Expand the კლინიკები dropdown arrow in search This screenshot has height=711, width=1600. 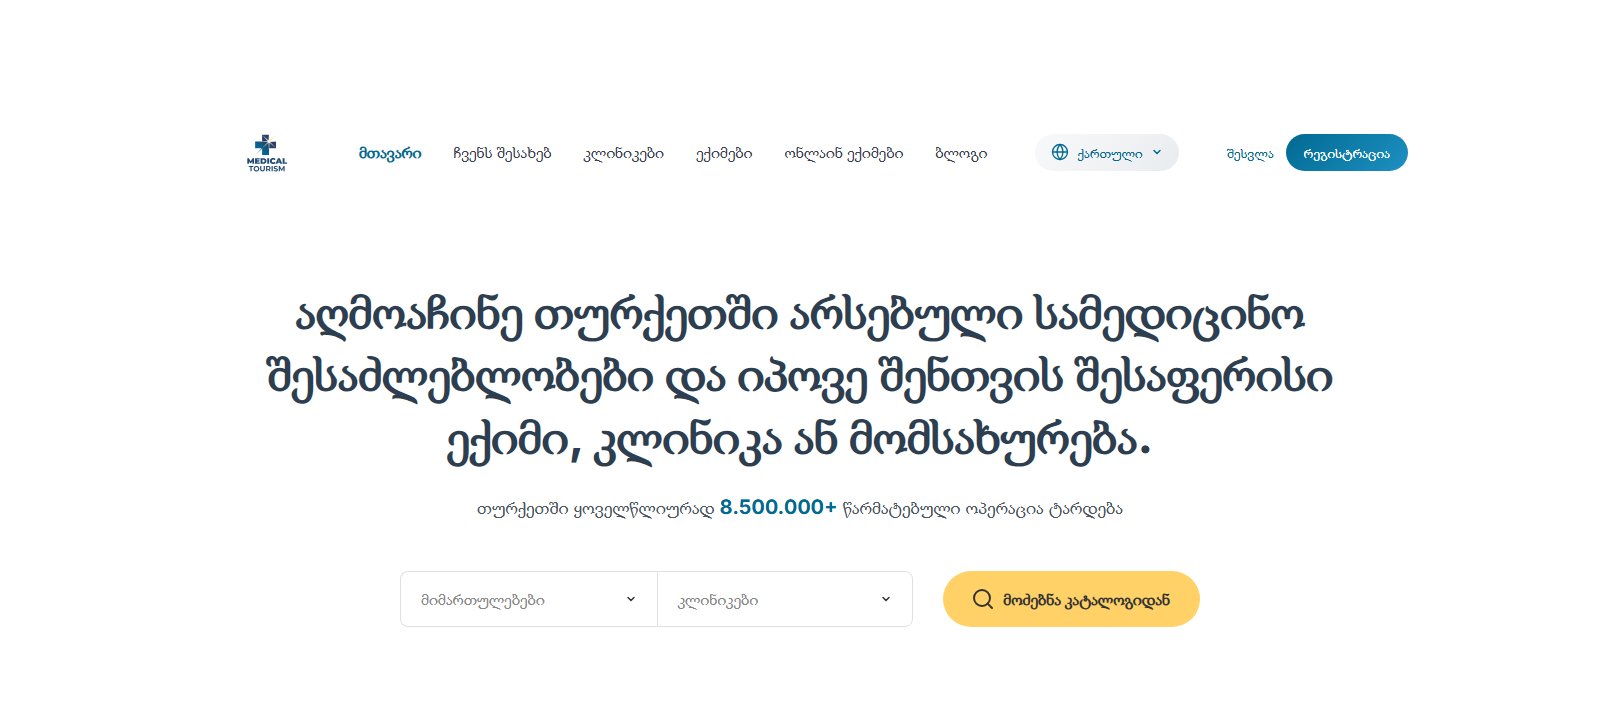click(886, 599)
